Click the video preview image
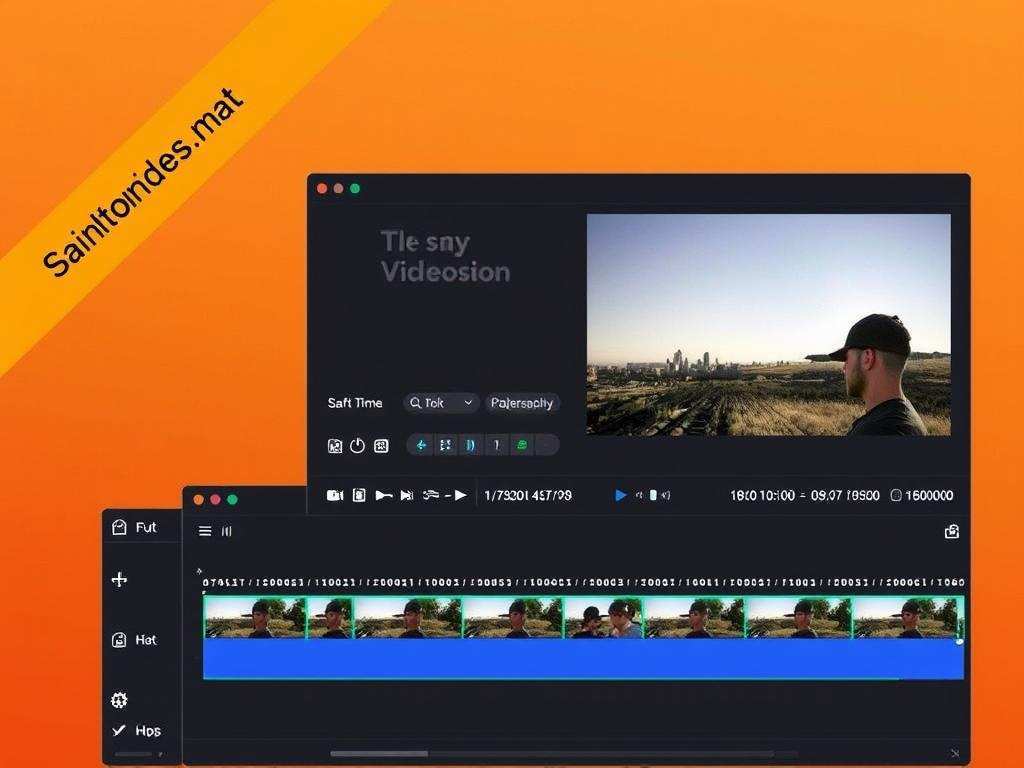 click(x=769, y=325)
